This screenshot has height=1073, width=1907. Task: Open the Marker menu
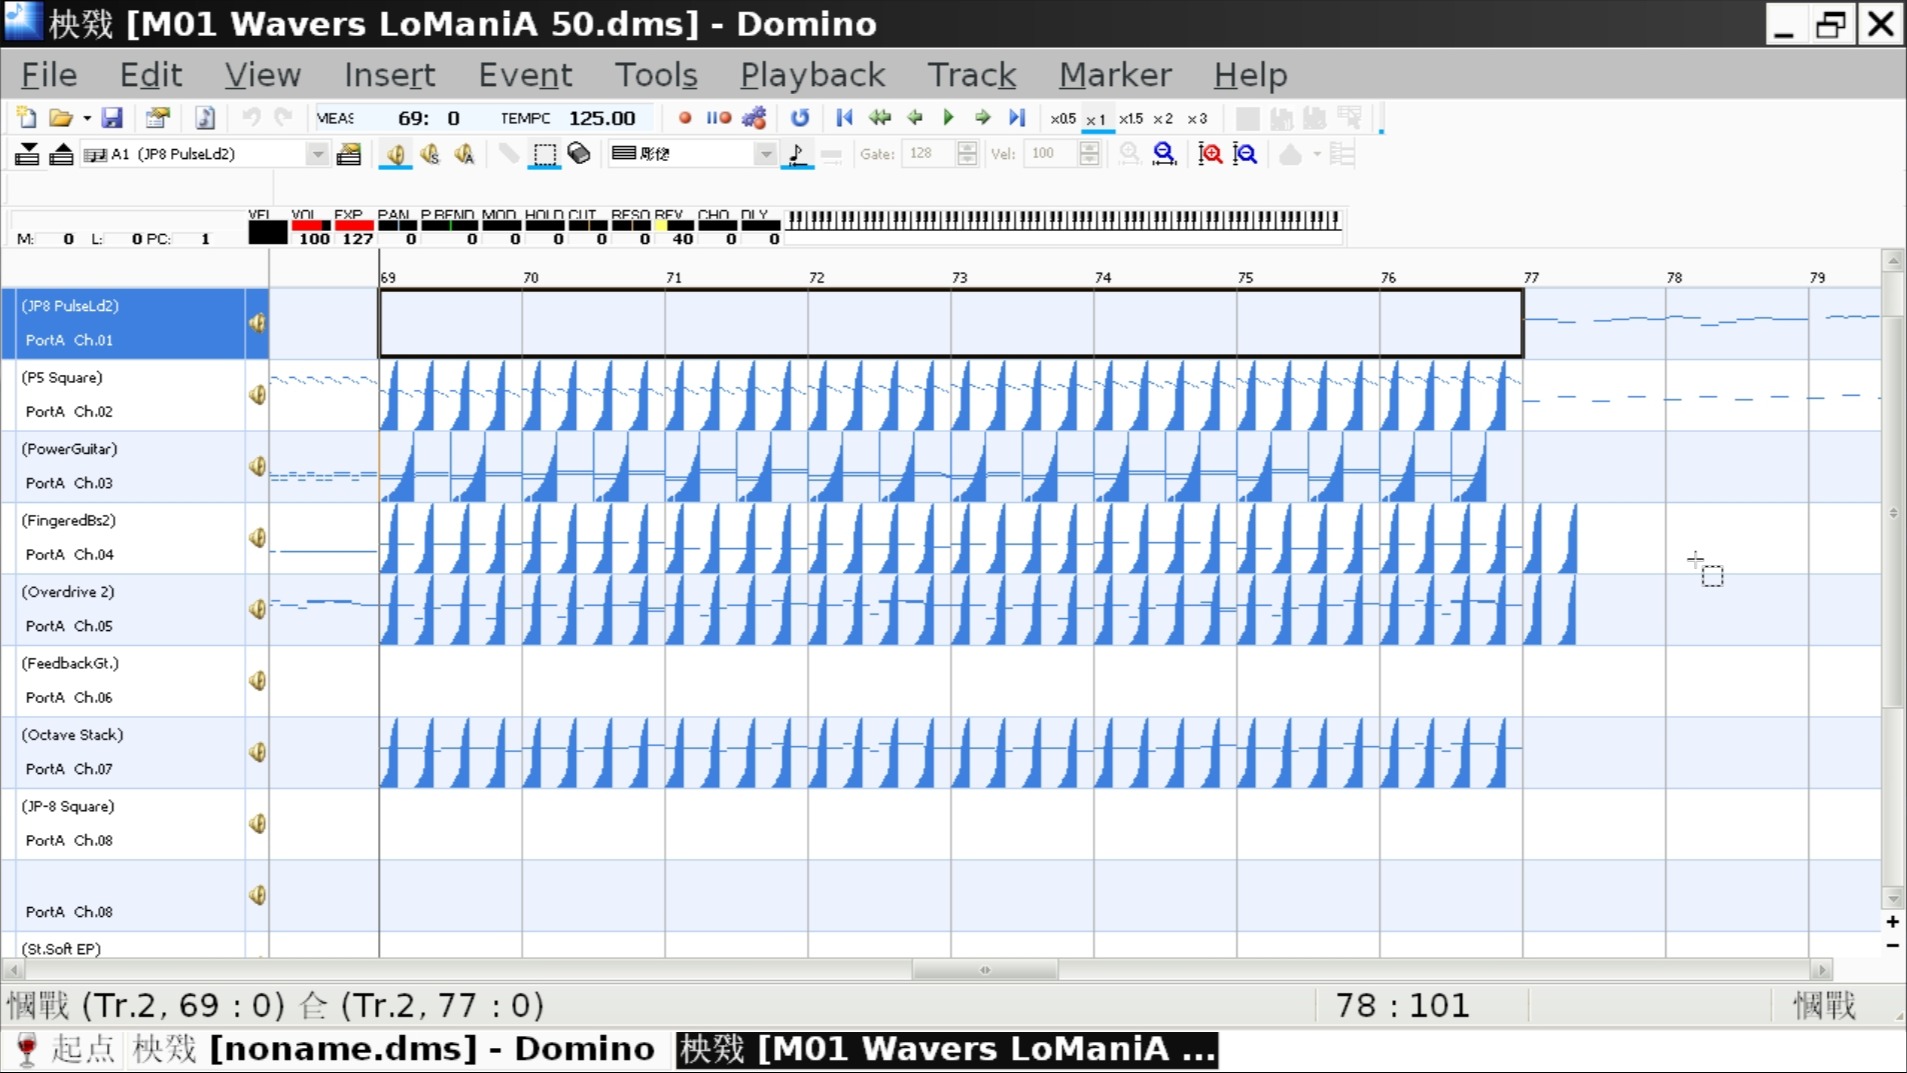(x=1115, y=75)
